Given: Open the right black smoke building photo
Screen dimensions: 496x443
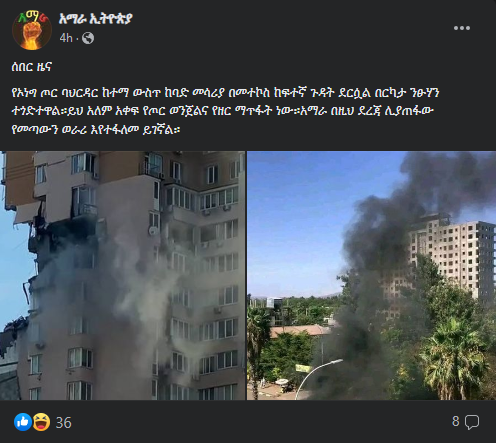Looking at the screenshot, I should coord(371,275).
